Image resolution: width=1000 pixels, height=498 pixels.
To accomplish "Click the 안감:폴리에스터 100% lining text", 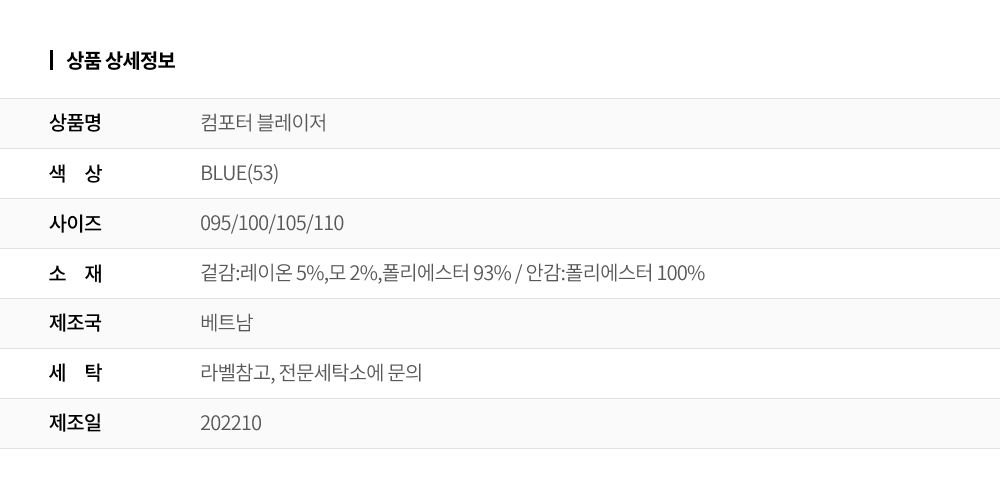I will pyautogui.click(x=615, y=273).
